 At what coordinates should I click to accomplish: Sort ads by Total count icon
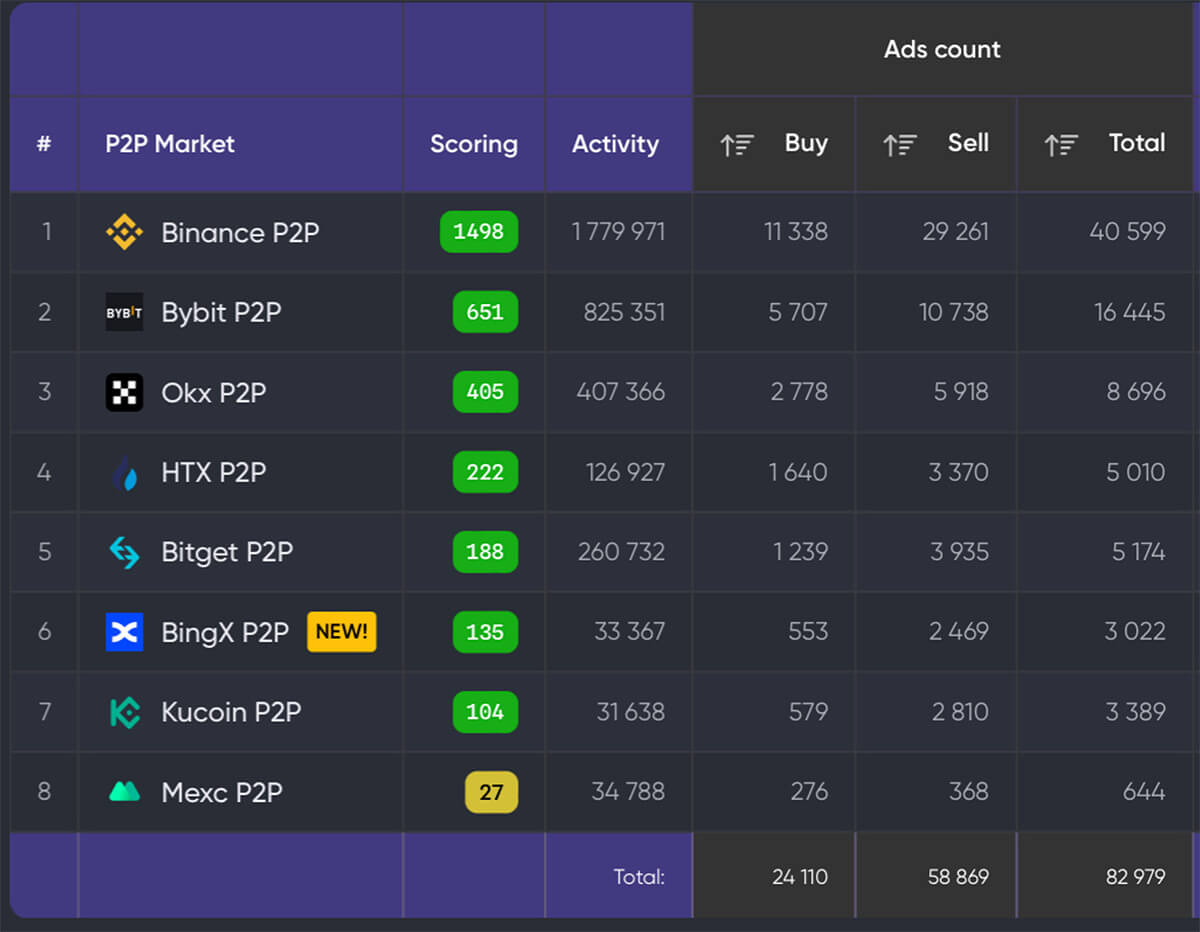point(1061,144)
